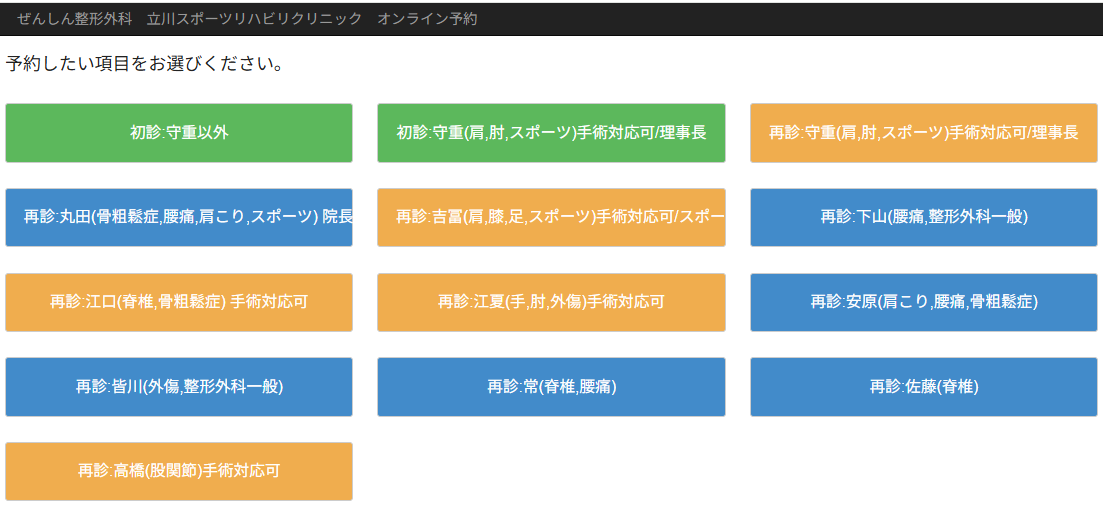
Task: Click 予約したい項目をお選びください instruction text
Action: 144,65
